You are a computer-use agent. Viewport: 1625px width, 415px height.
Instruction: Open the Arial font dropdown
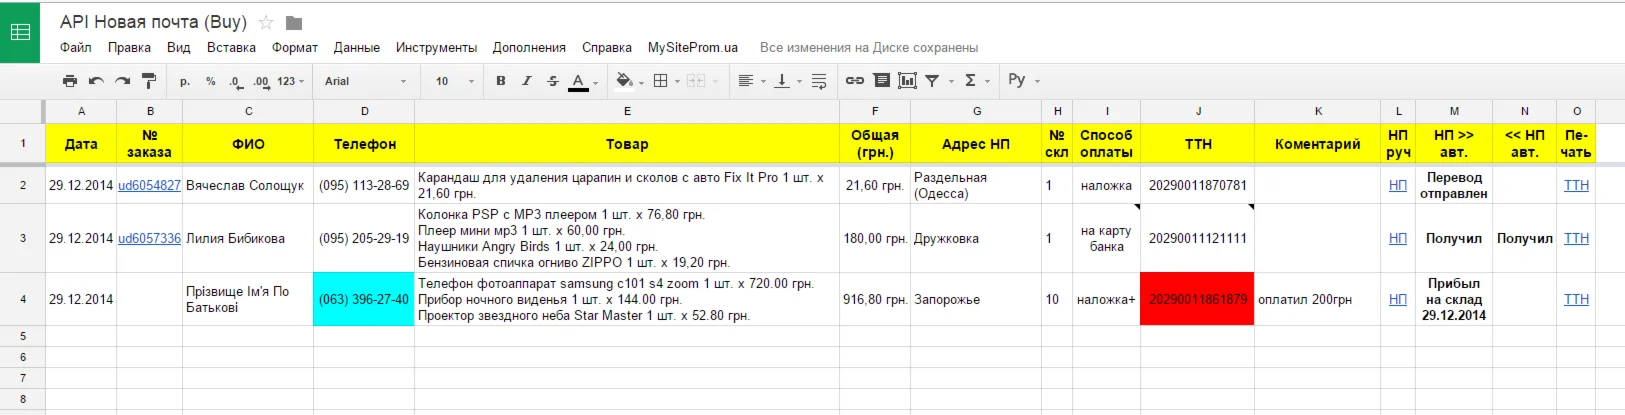[x=365, y=81]
